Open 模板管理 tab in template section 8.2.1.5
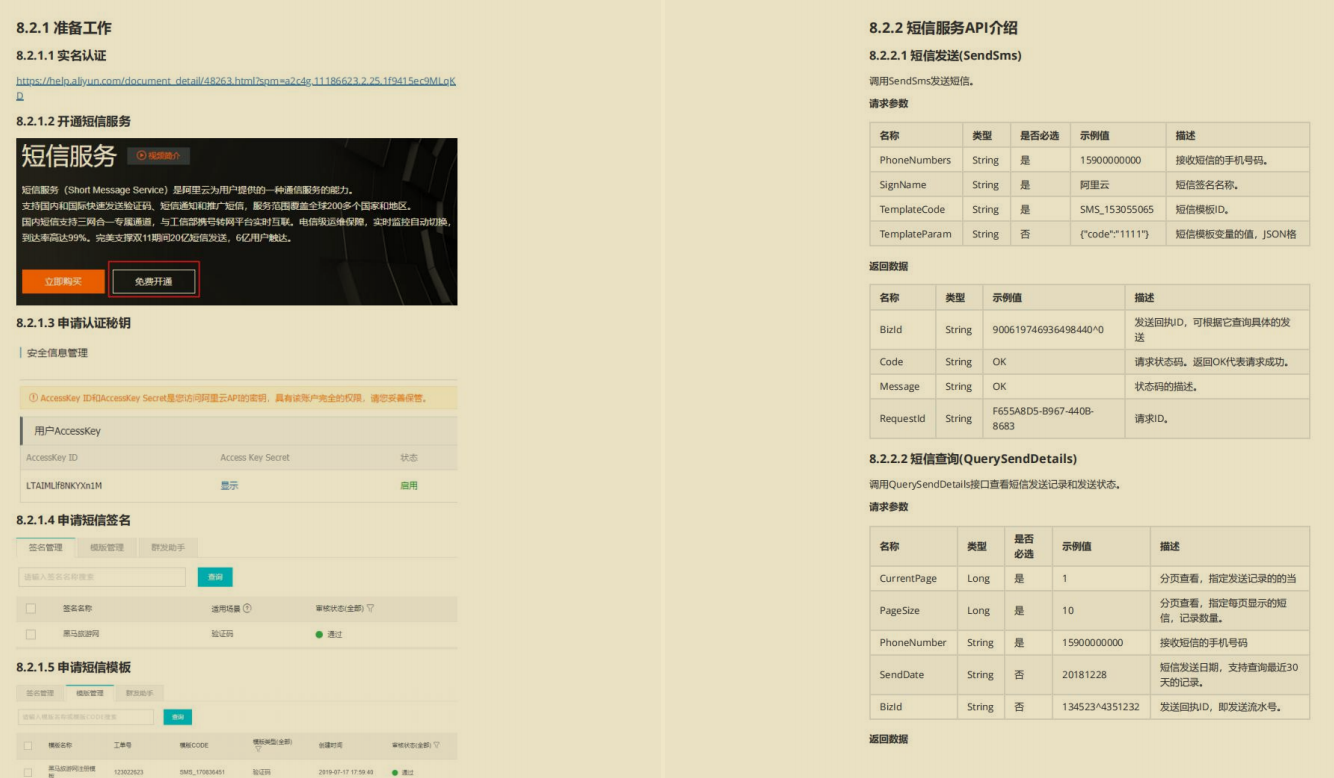This screenshot has width=1334, height=778. pos(89,692)
